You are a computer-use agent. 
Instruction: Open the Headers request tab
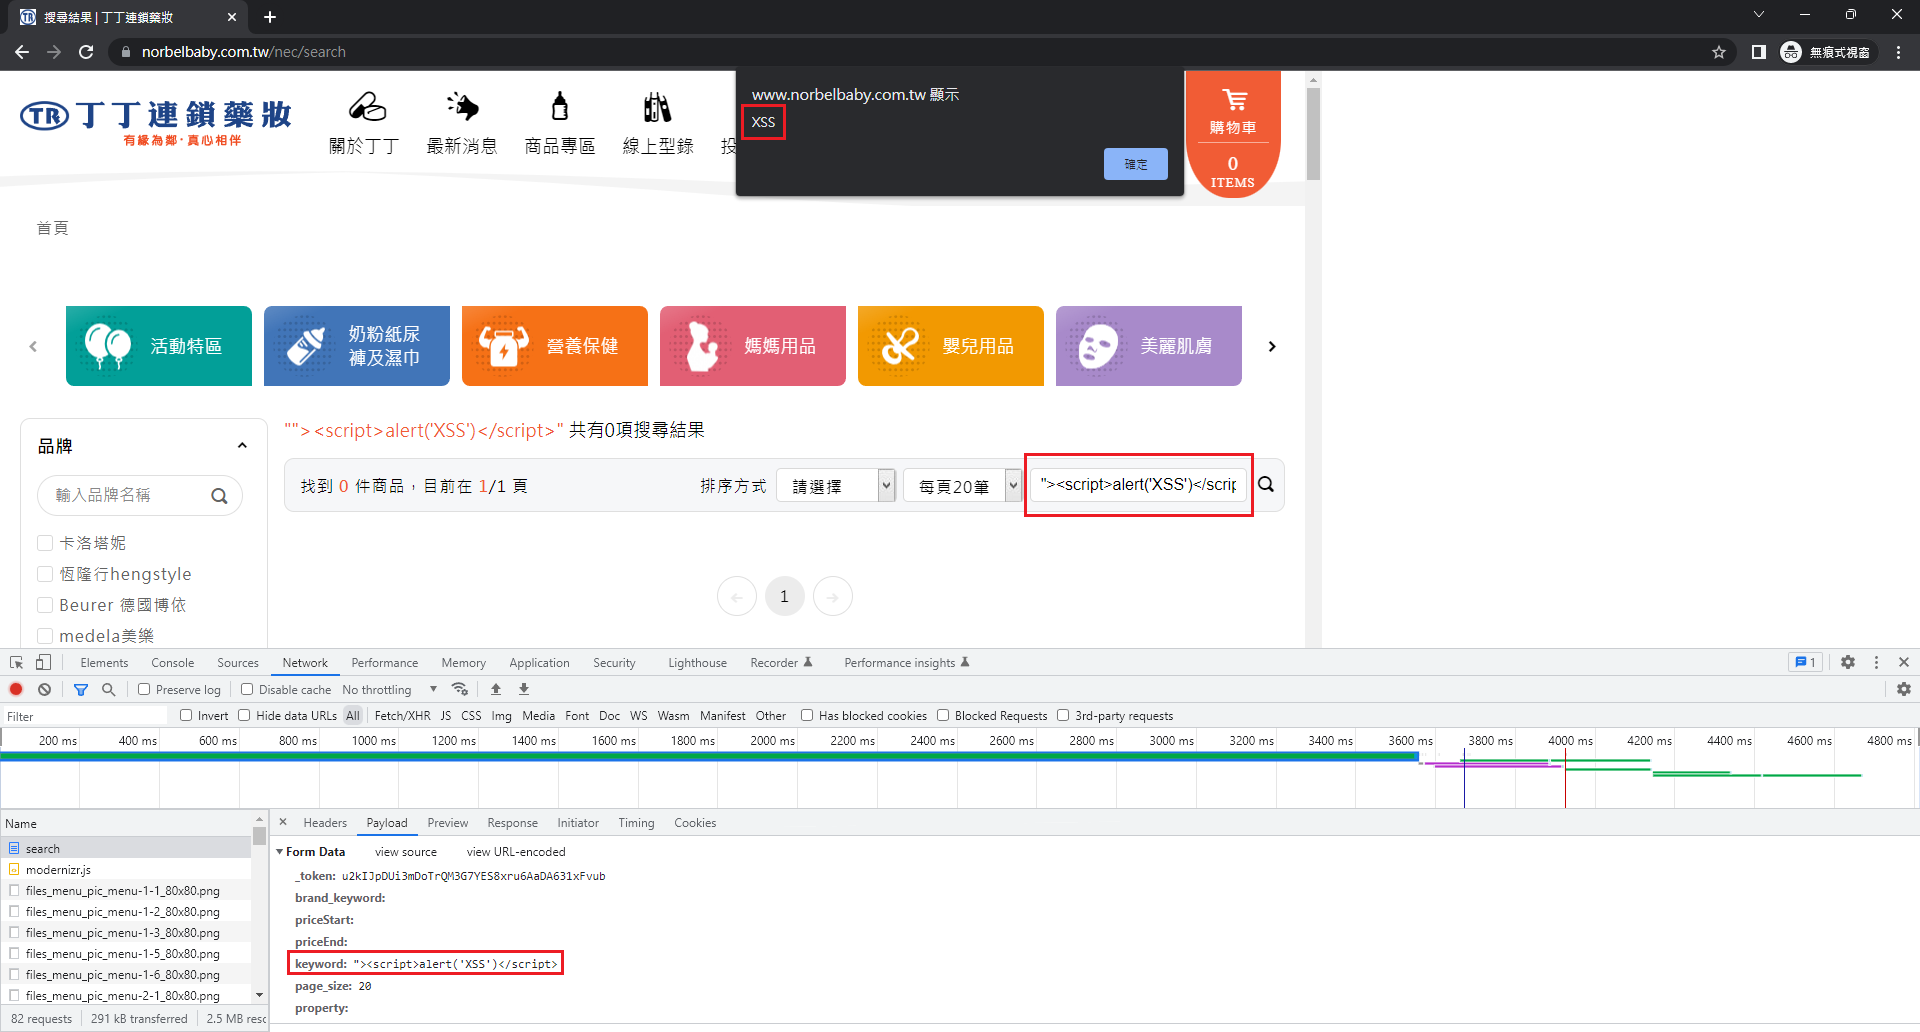[x=325, y=823]
